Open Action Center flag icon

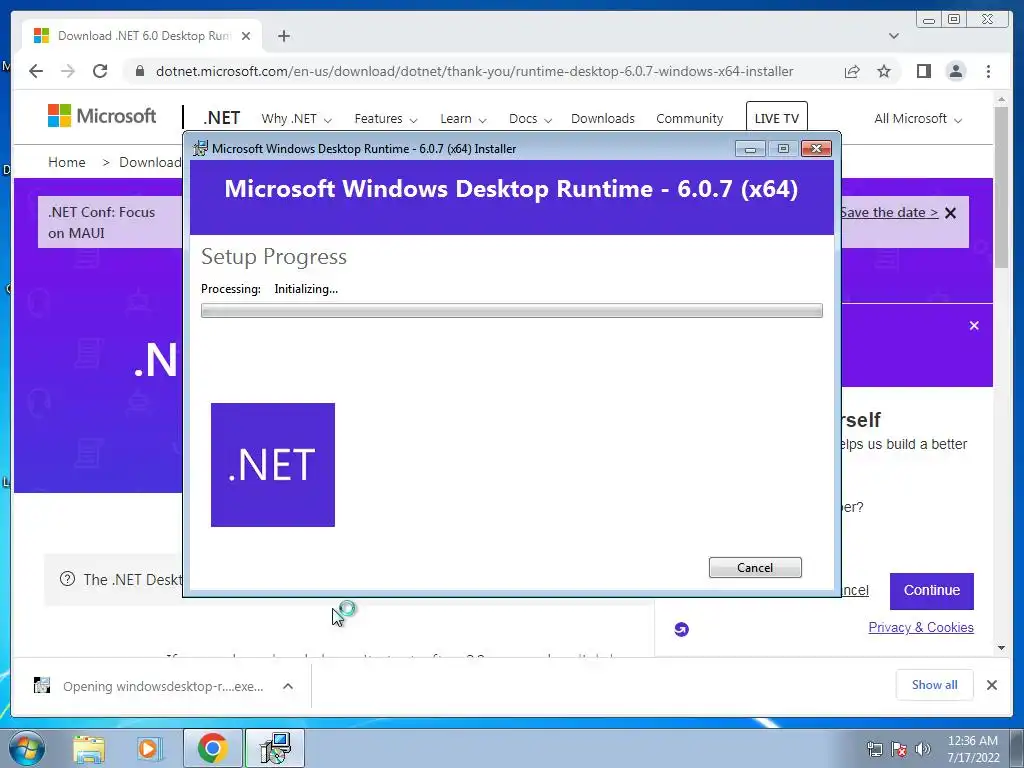click(x=899, y=750)
